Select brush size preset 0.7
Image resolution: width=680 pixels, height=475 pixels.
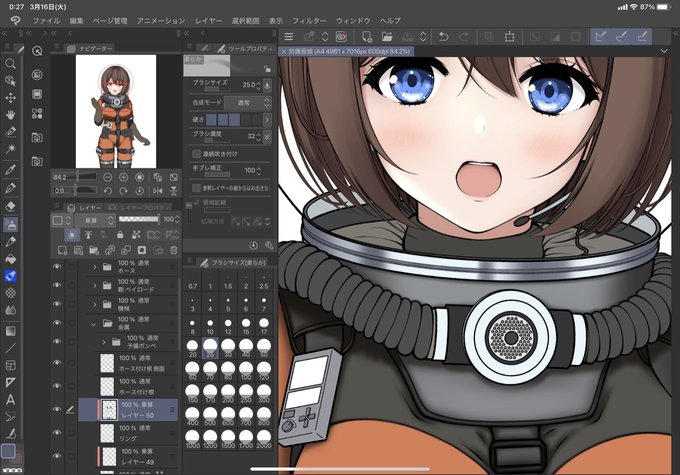click(193, 281)
